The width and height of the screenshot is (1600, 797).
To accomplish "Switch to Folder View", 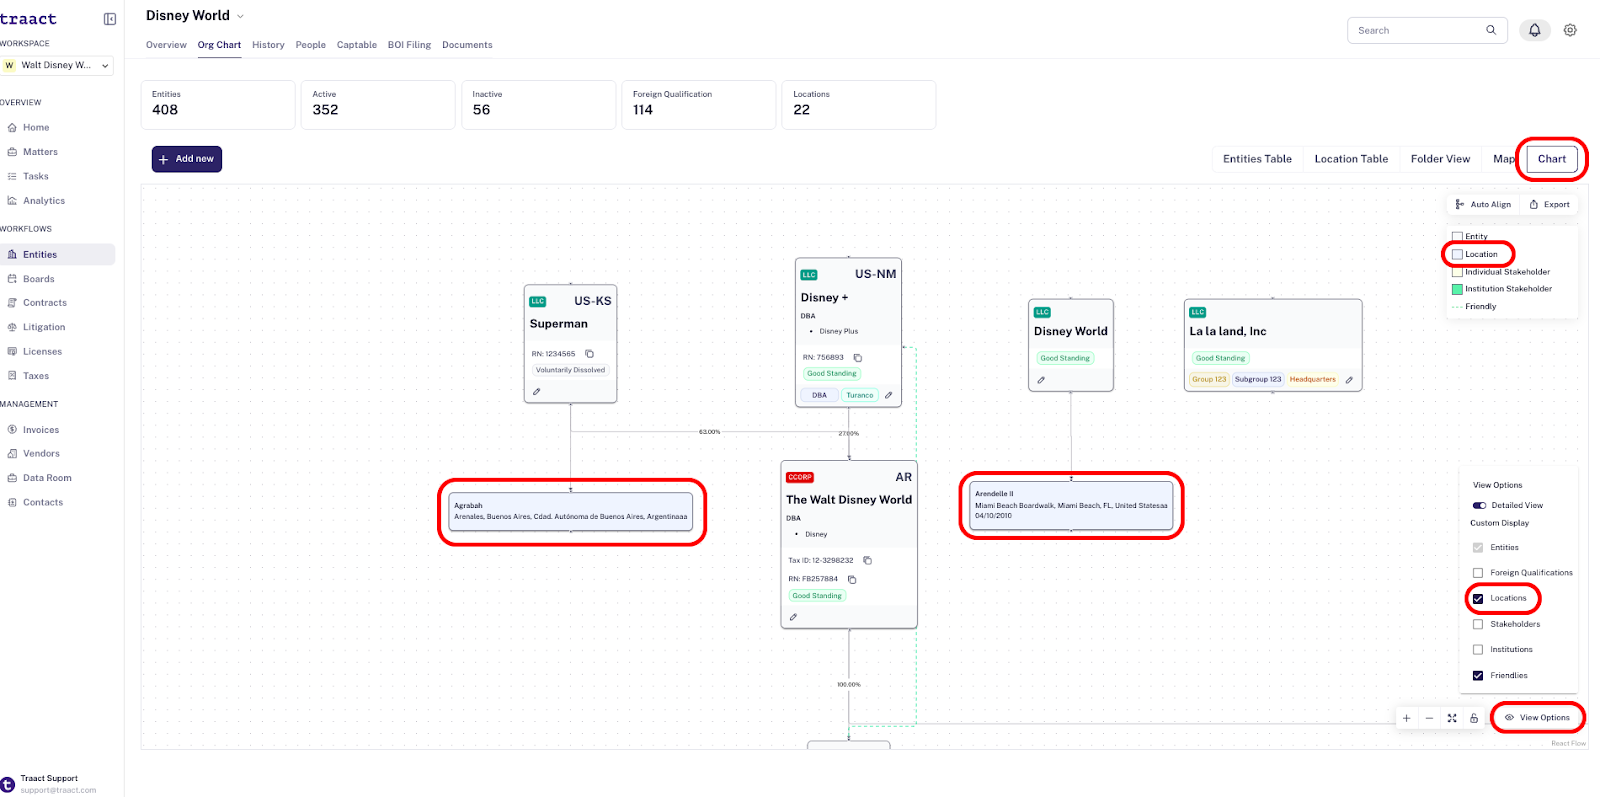I will point(1440,159).
